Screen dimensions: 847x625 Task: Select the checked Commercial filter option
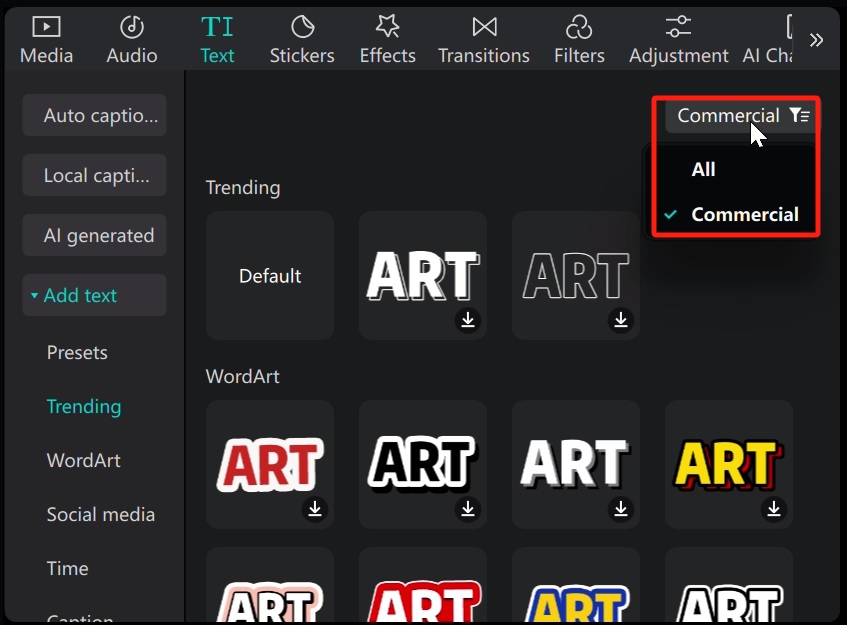[x=744, y=214]
